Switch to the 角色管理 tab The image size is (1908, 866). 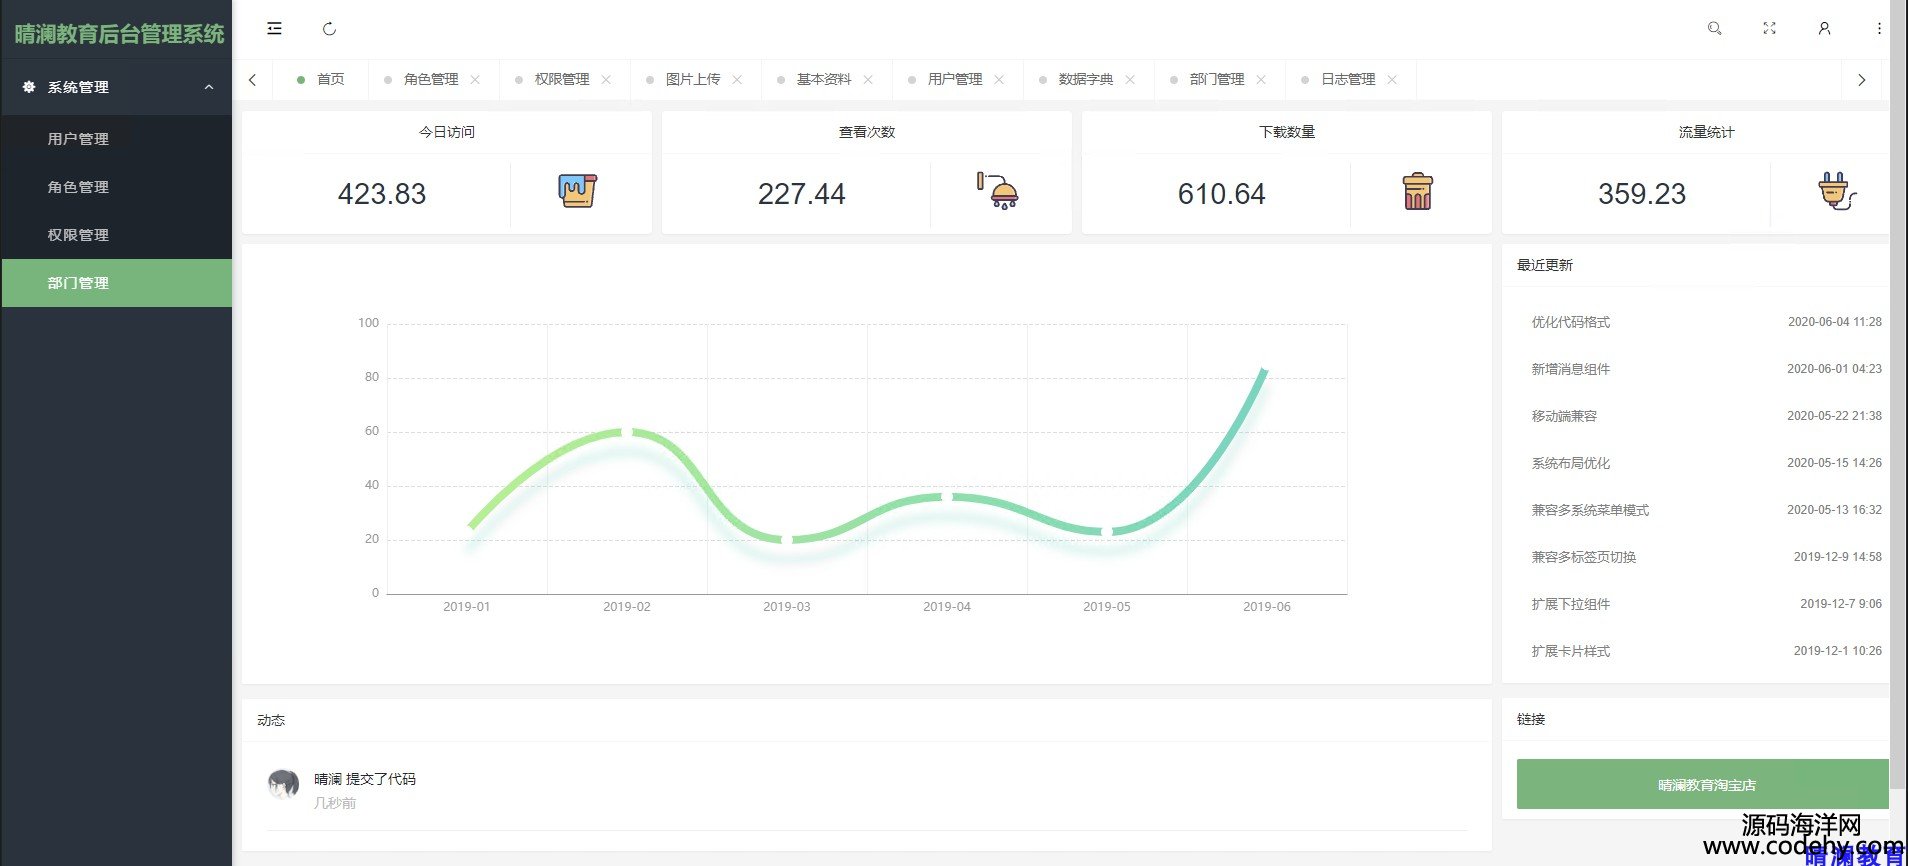coord(431,79)
